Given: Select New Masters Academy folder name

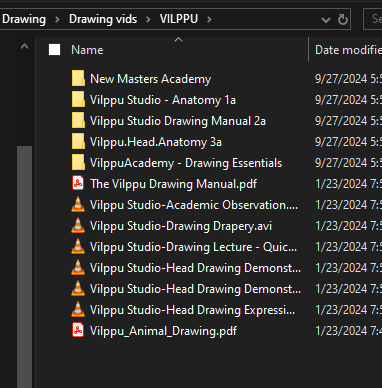Looking at the screenshot, I should [151, 79].
